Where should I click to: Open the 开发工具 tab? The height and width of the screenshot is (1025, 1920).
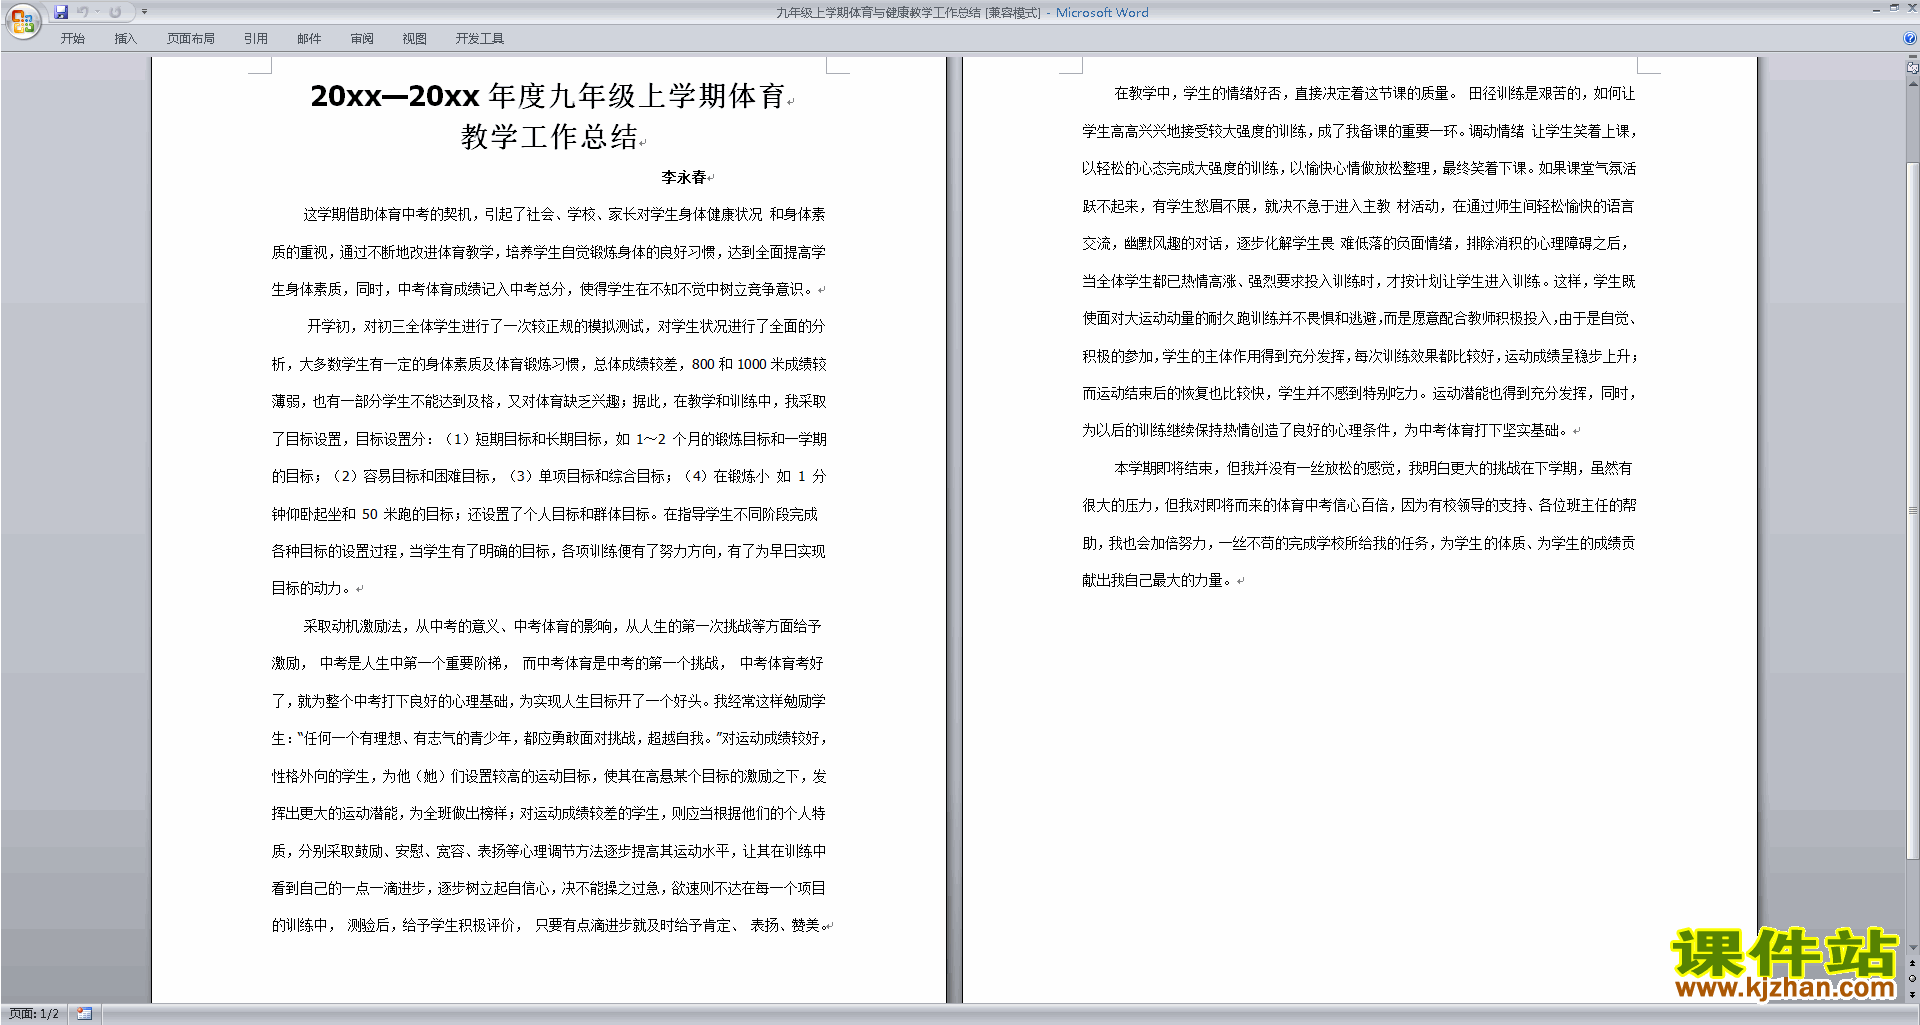tap(480, 38)
